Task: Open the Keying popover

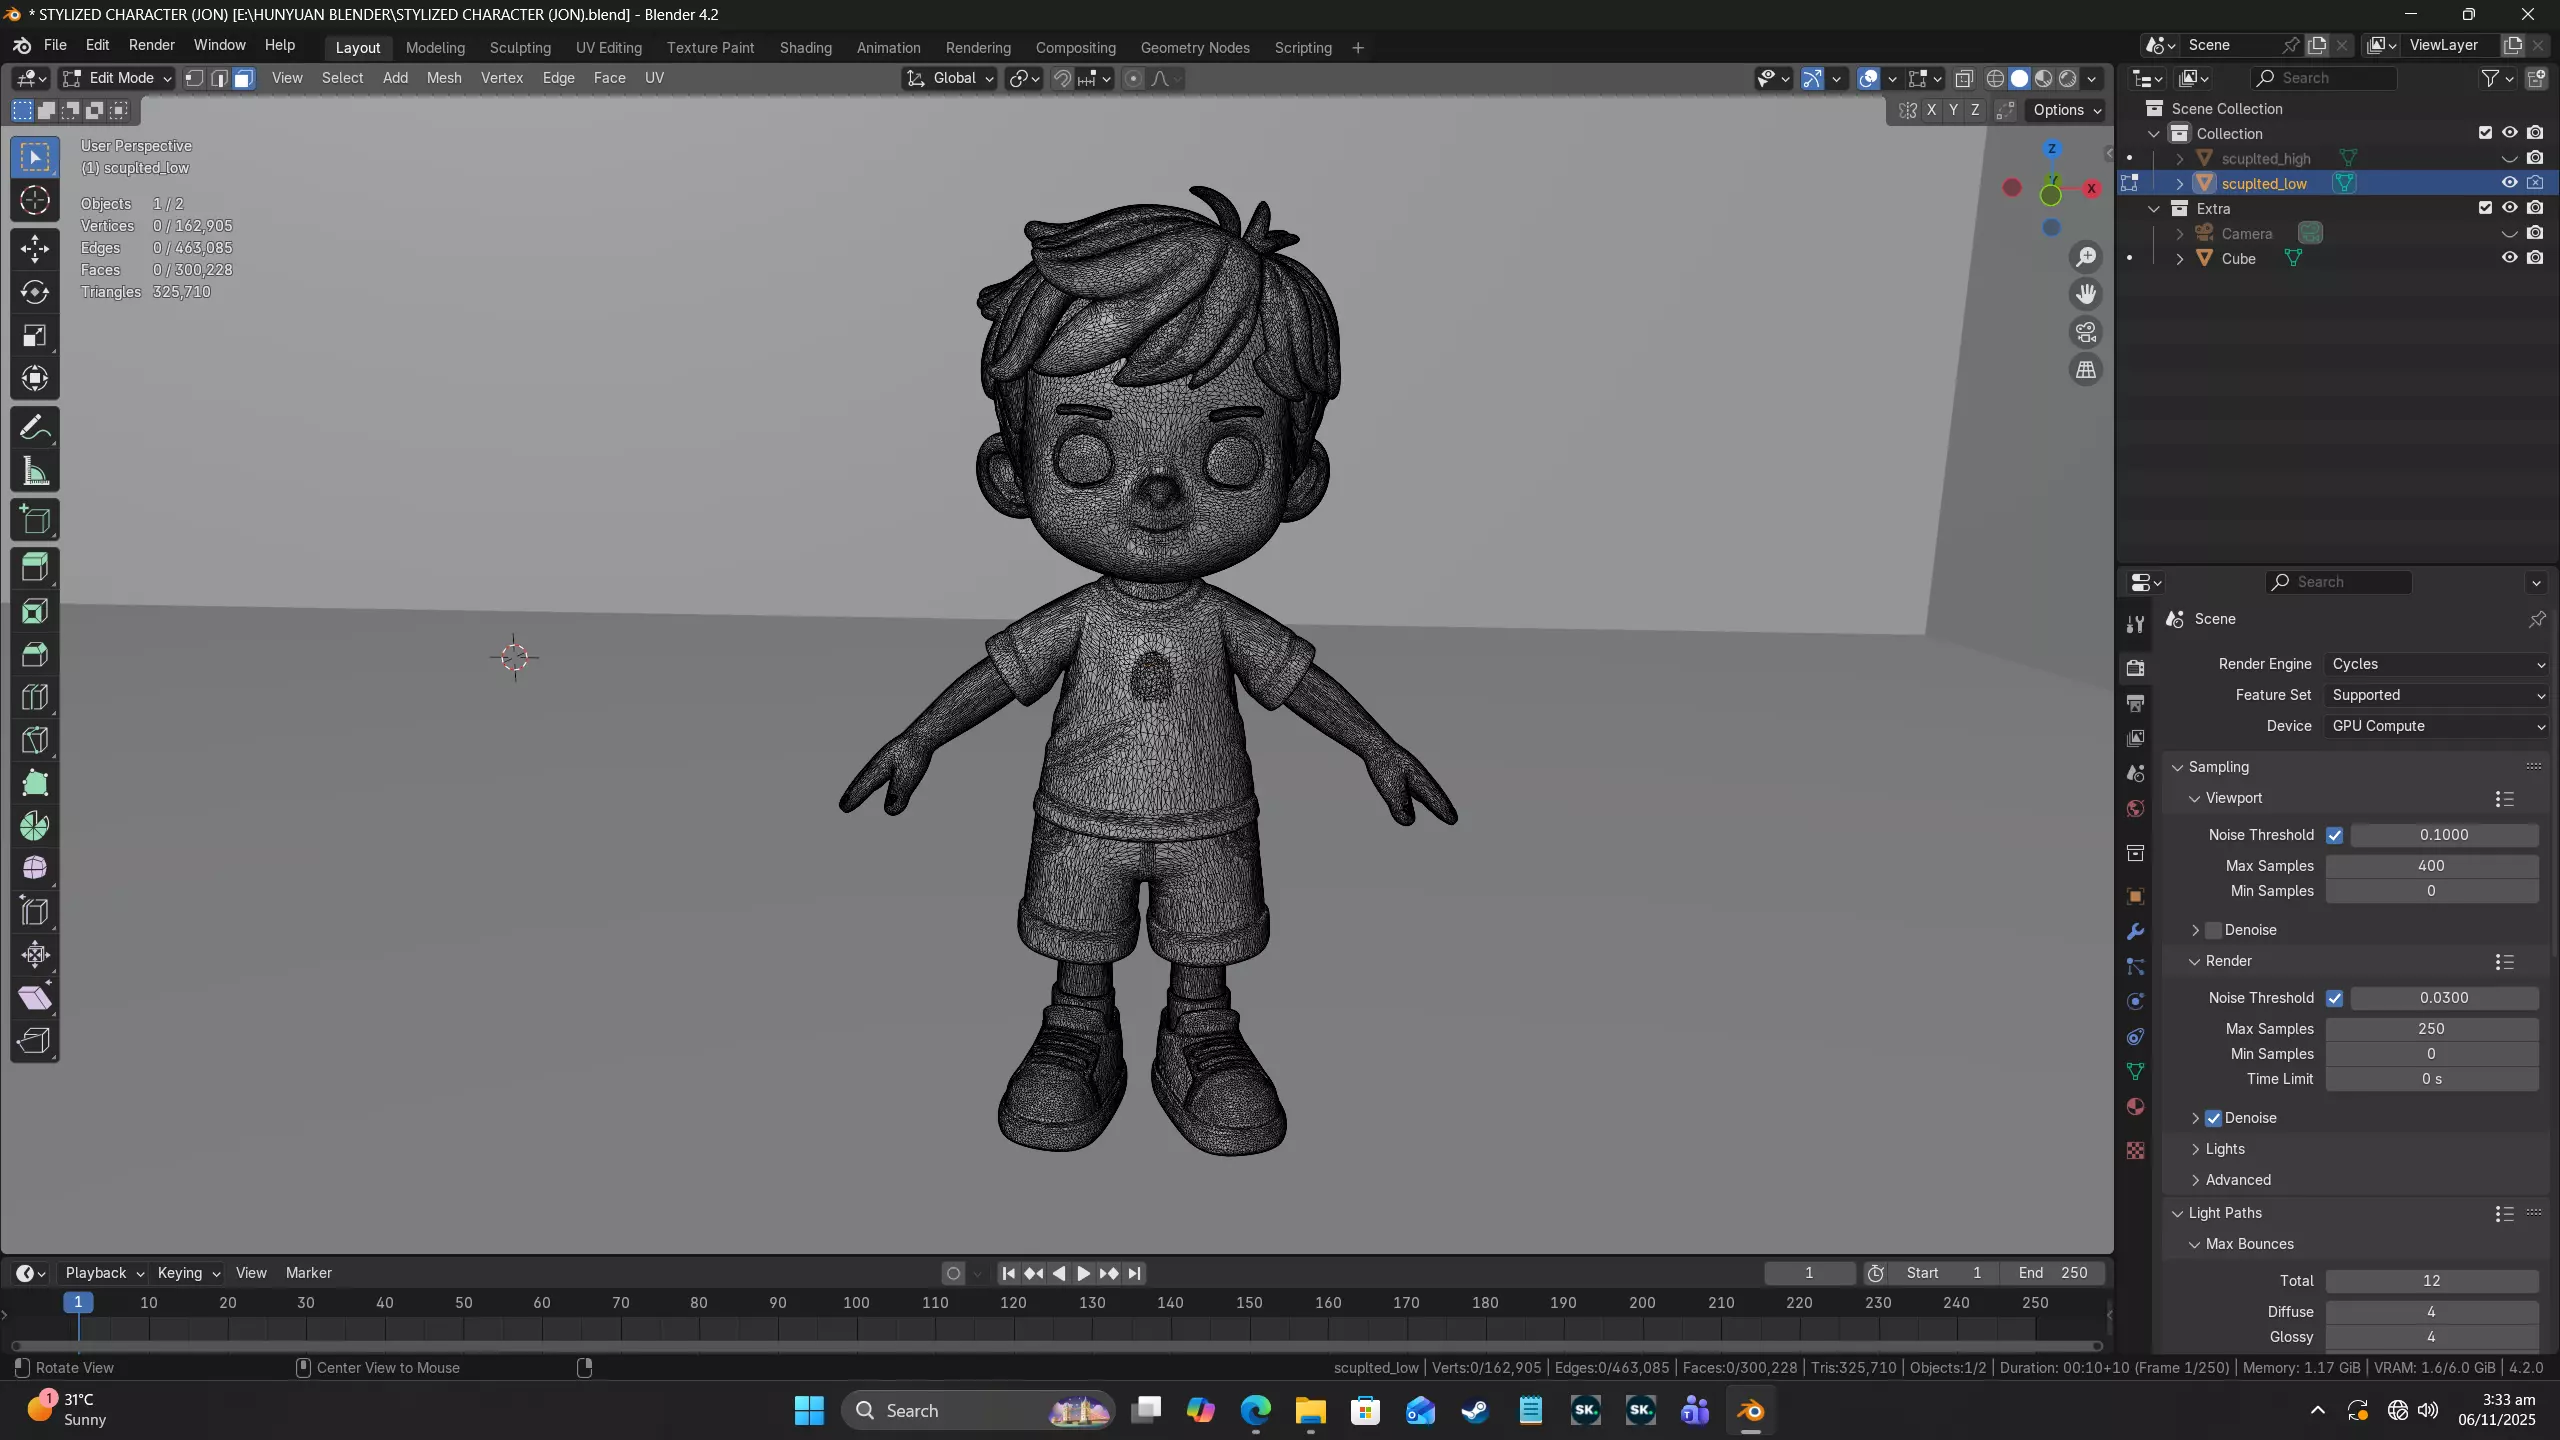Action: (x=188, y=1273)
